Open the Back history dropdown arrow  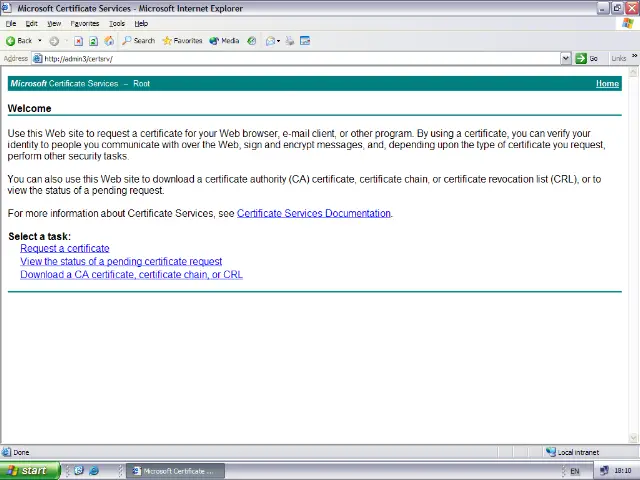point(40,41)
